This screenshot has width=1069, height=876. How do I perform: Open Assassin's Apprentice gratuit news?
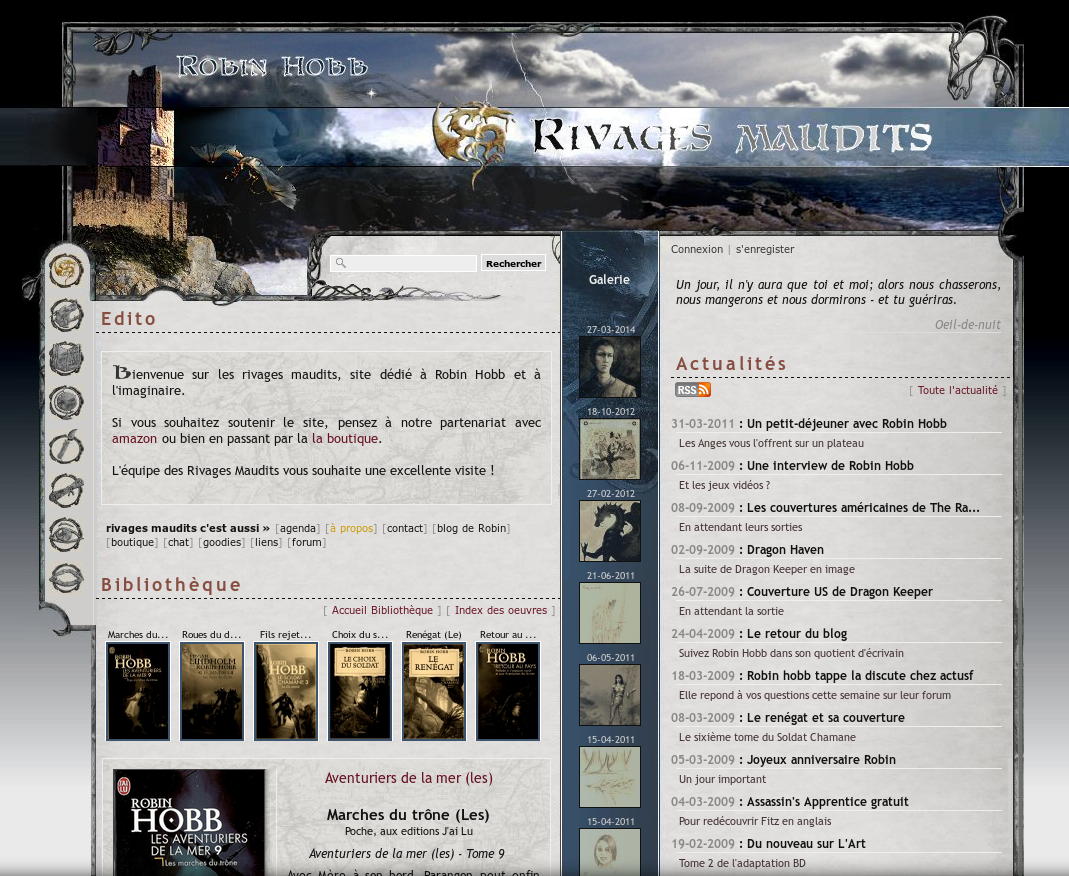coord(828,802)
